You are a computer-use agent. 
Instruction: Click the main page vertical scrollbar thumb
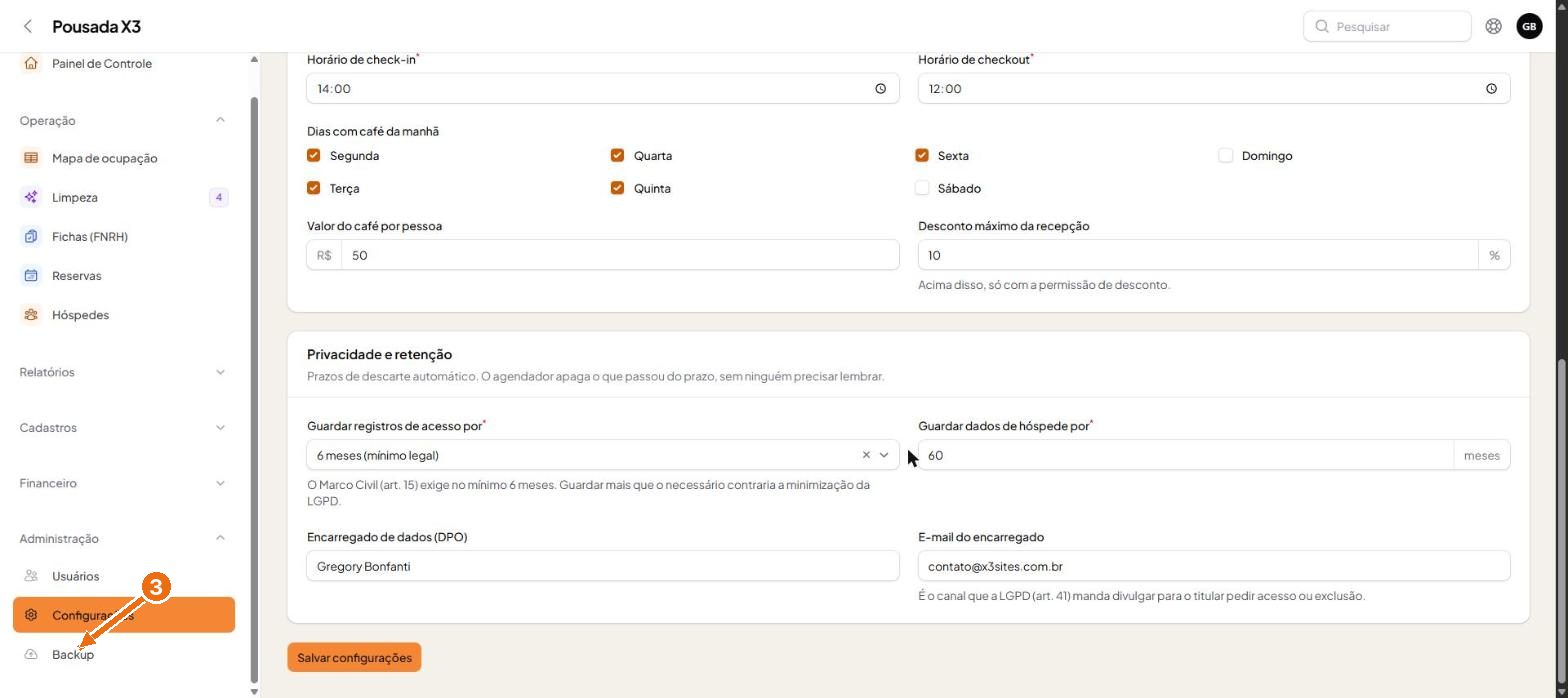coord(1561,520)
